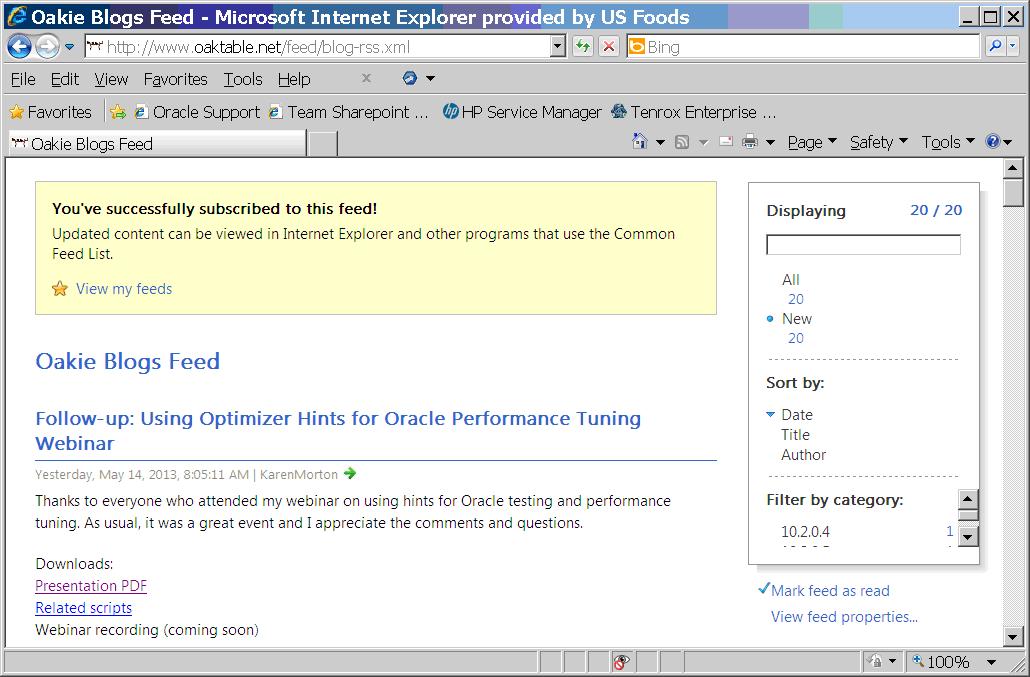Screen dimensions: 1030x677
Task: Expand the Home button dropdown arrow
Action: click(660, 142)
